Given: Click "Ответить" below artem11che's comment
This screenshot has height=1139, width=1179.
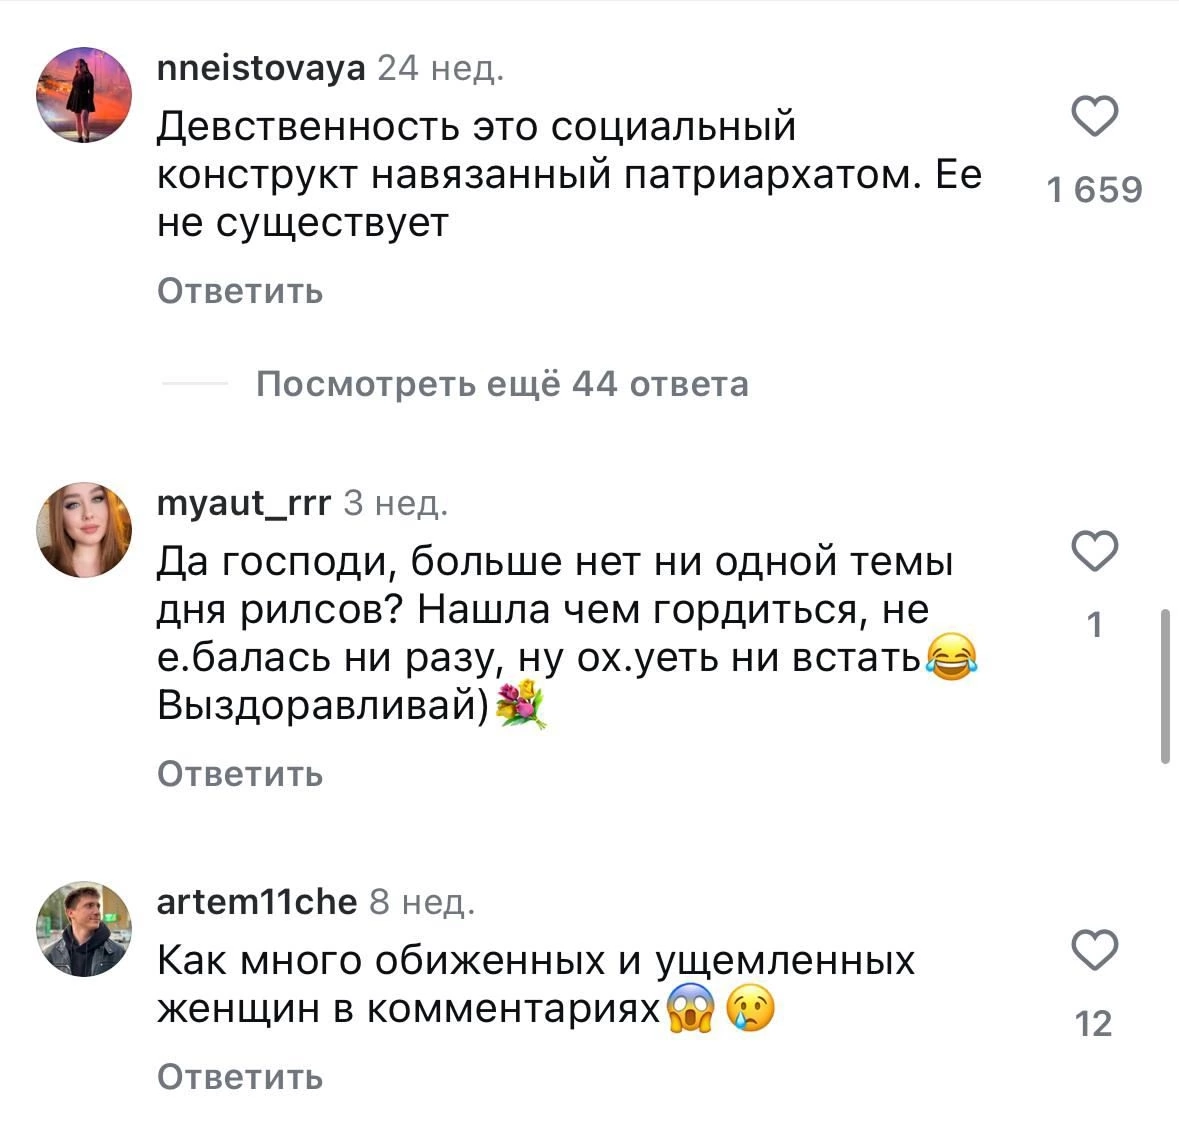Looking at the screenshot, I should 240,1077.
